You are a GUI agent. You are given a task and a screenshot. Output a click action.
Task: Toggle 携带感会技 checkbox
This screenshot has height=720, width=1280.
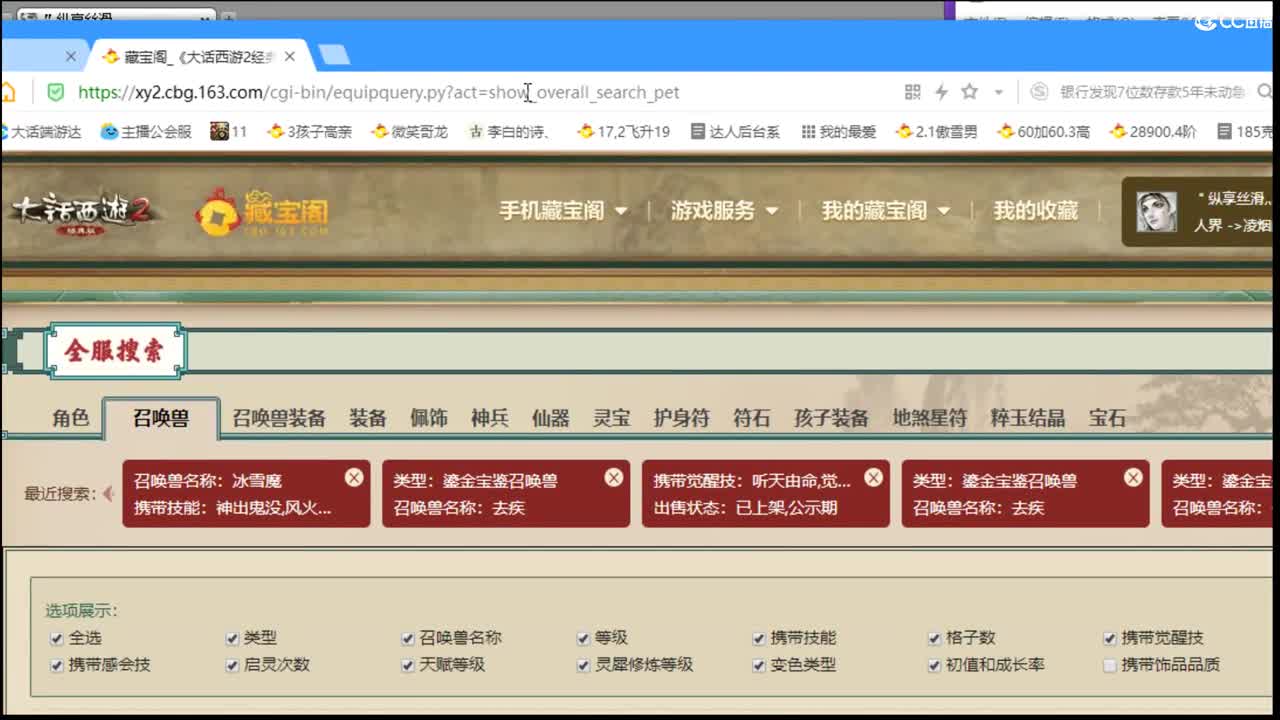pyautogui.click(x=57, y=665)
